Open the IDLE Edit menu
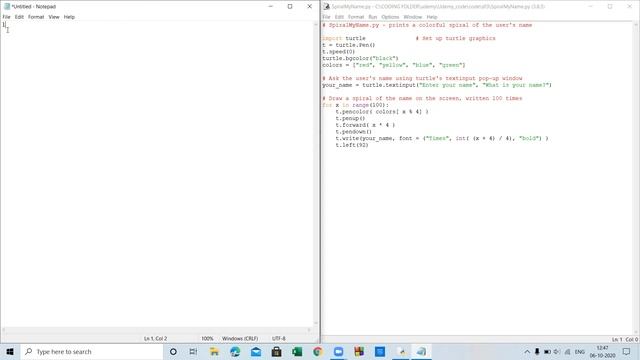640x360 pixels. (x=339, y=17)
